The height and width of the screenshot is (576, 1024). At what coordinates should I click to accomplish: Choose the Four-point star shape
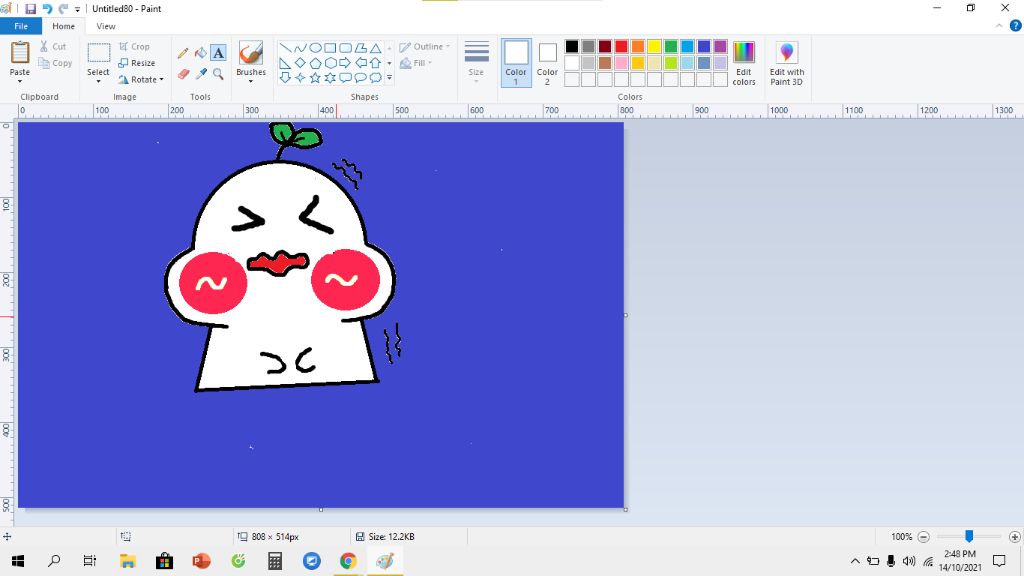coord(300,78)
